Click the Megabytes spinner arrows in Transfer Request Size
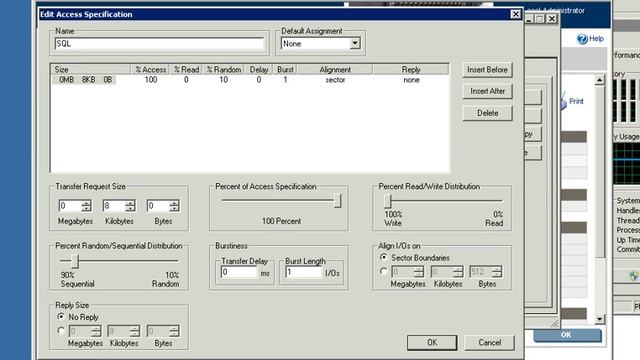The width and height of the screenshot is (640, 360). [86, 206]
